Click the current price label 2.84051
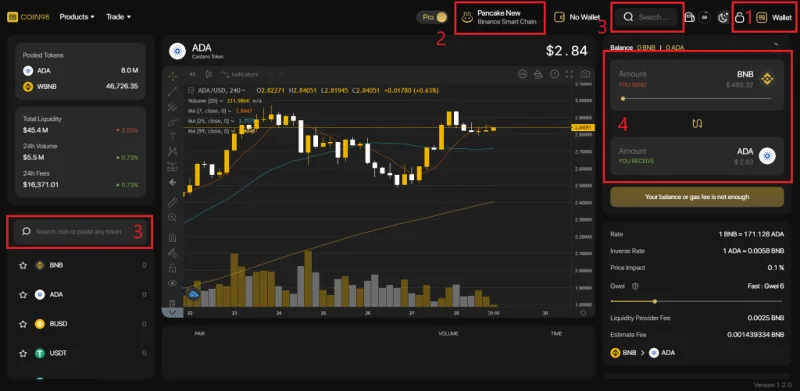 pos(583,127)
